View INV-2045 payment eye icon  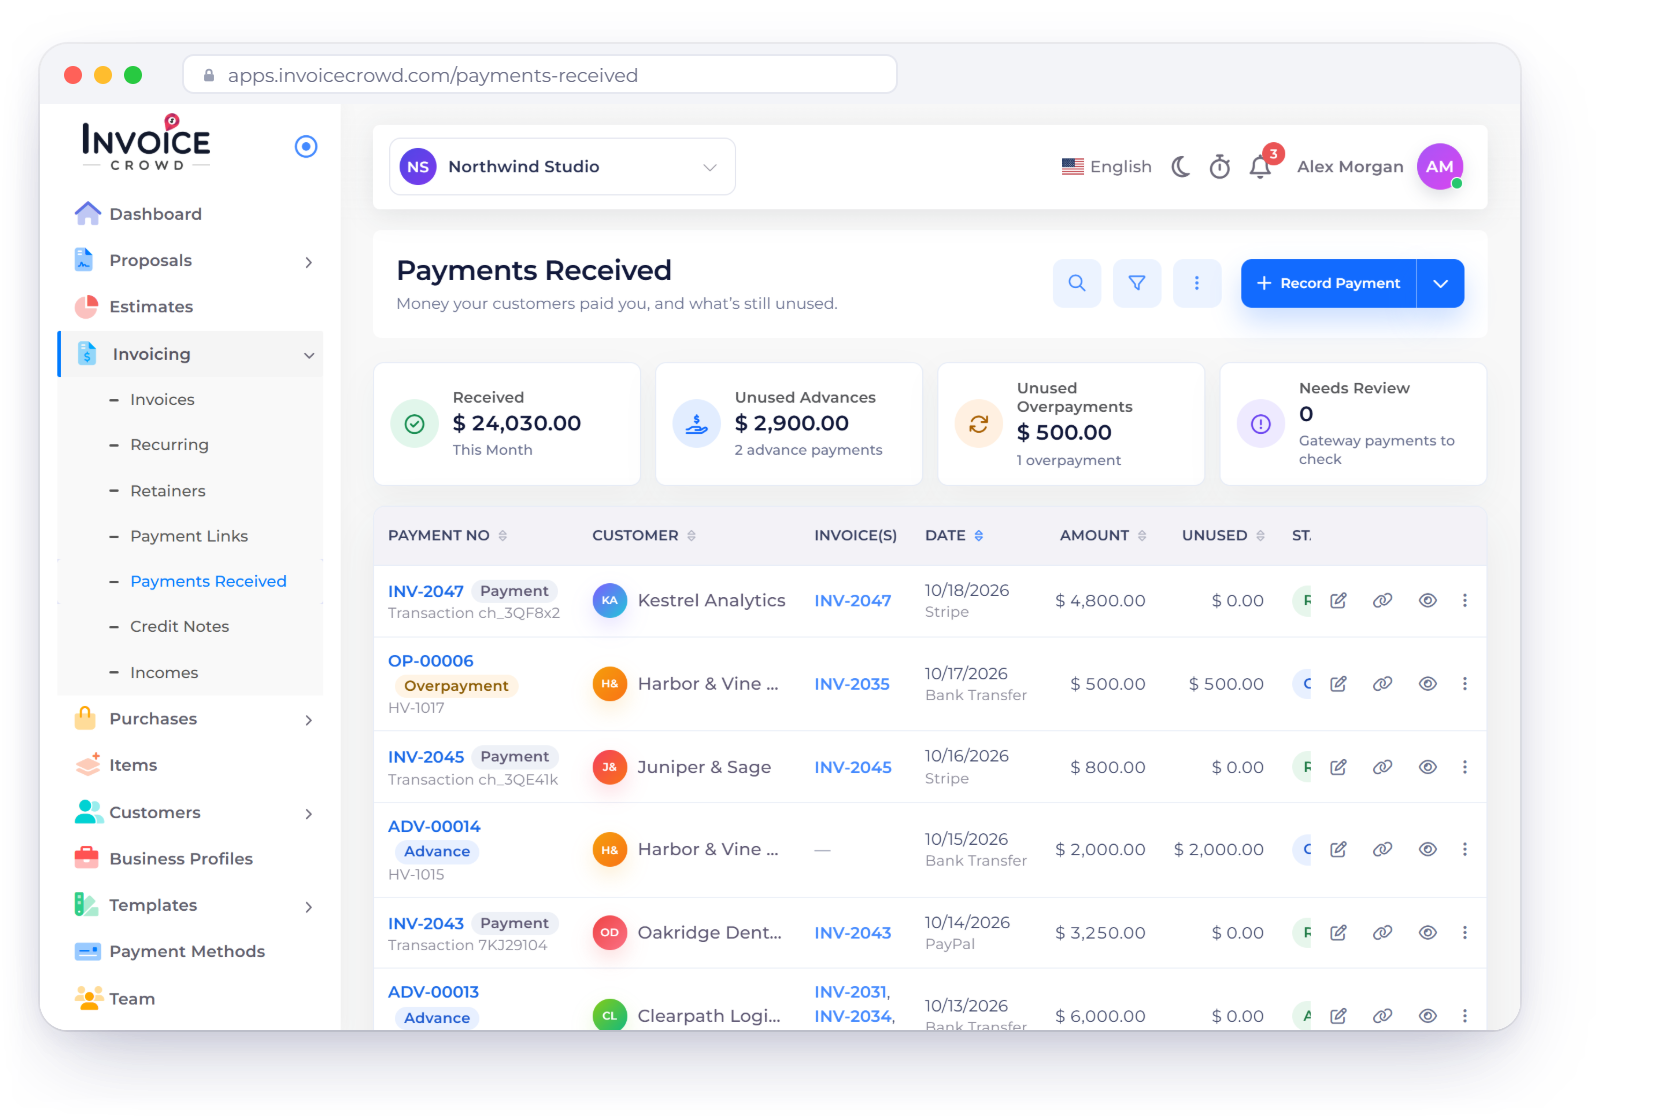pos(1428,767)
